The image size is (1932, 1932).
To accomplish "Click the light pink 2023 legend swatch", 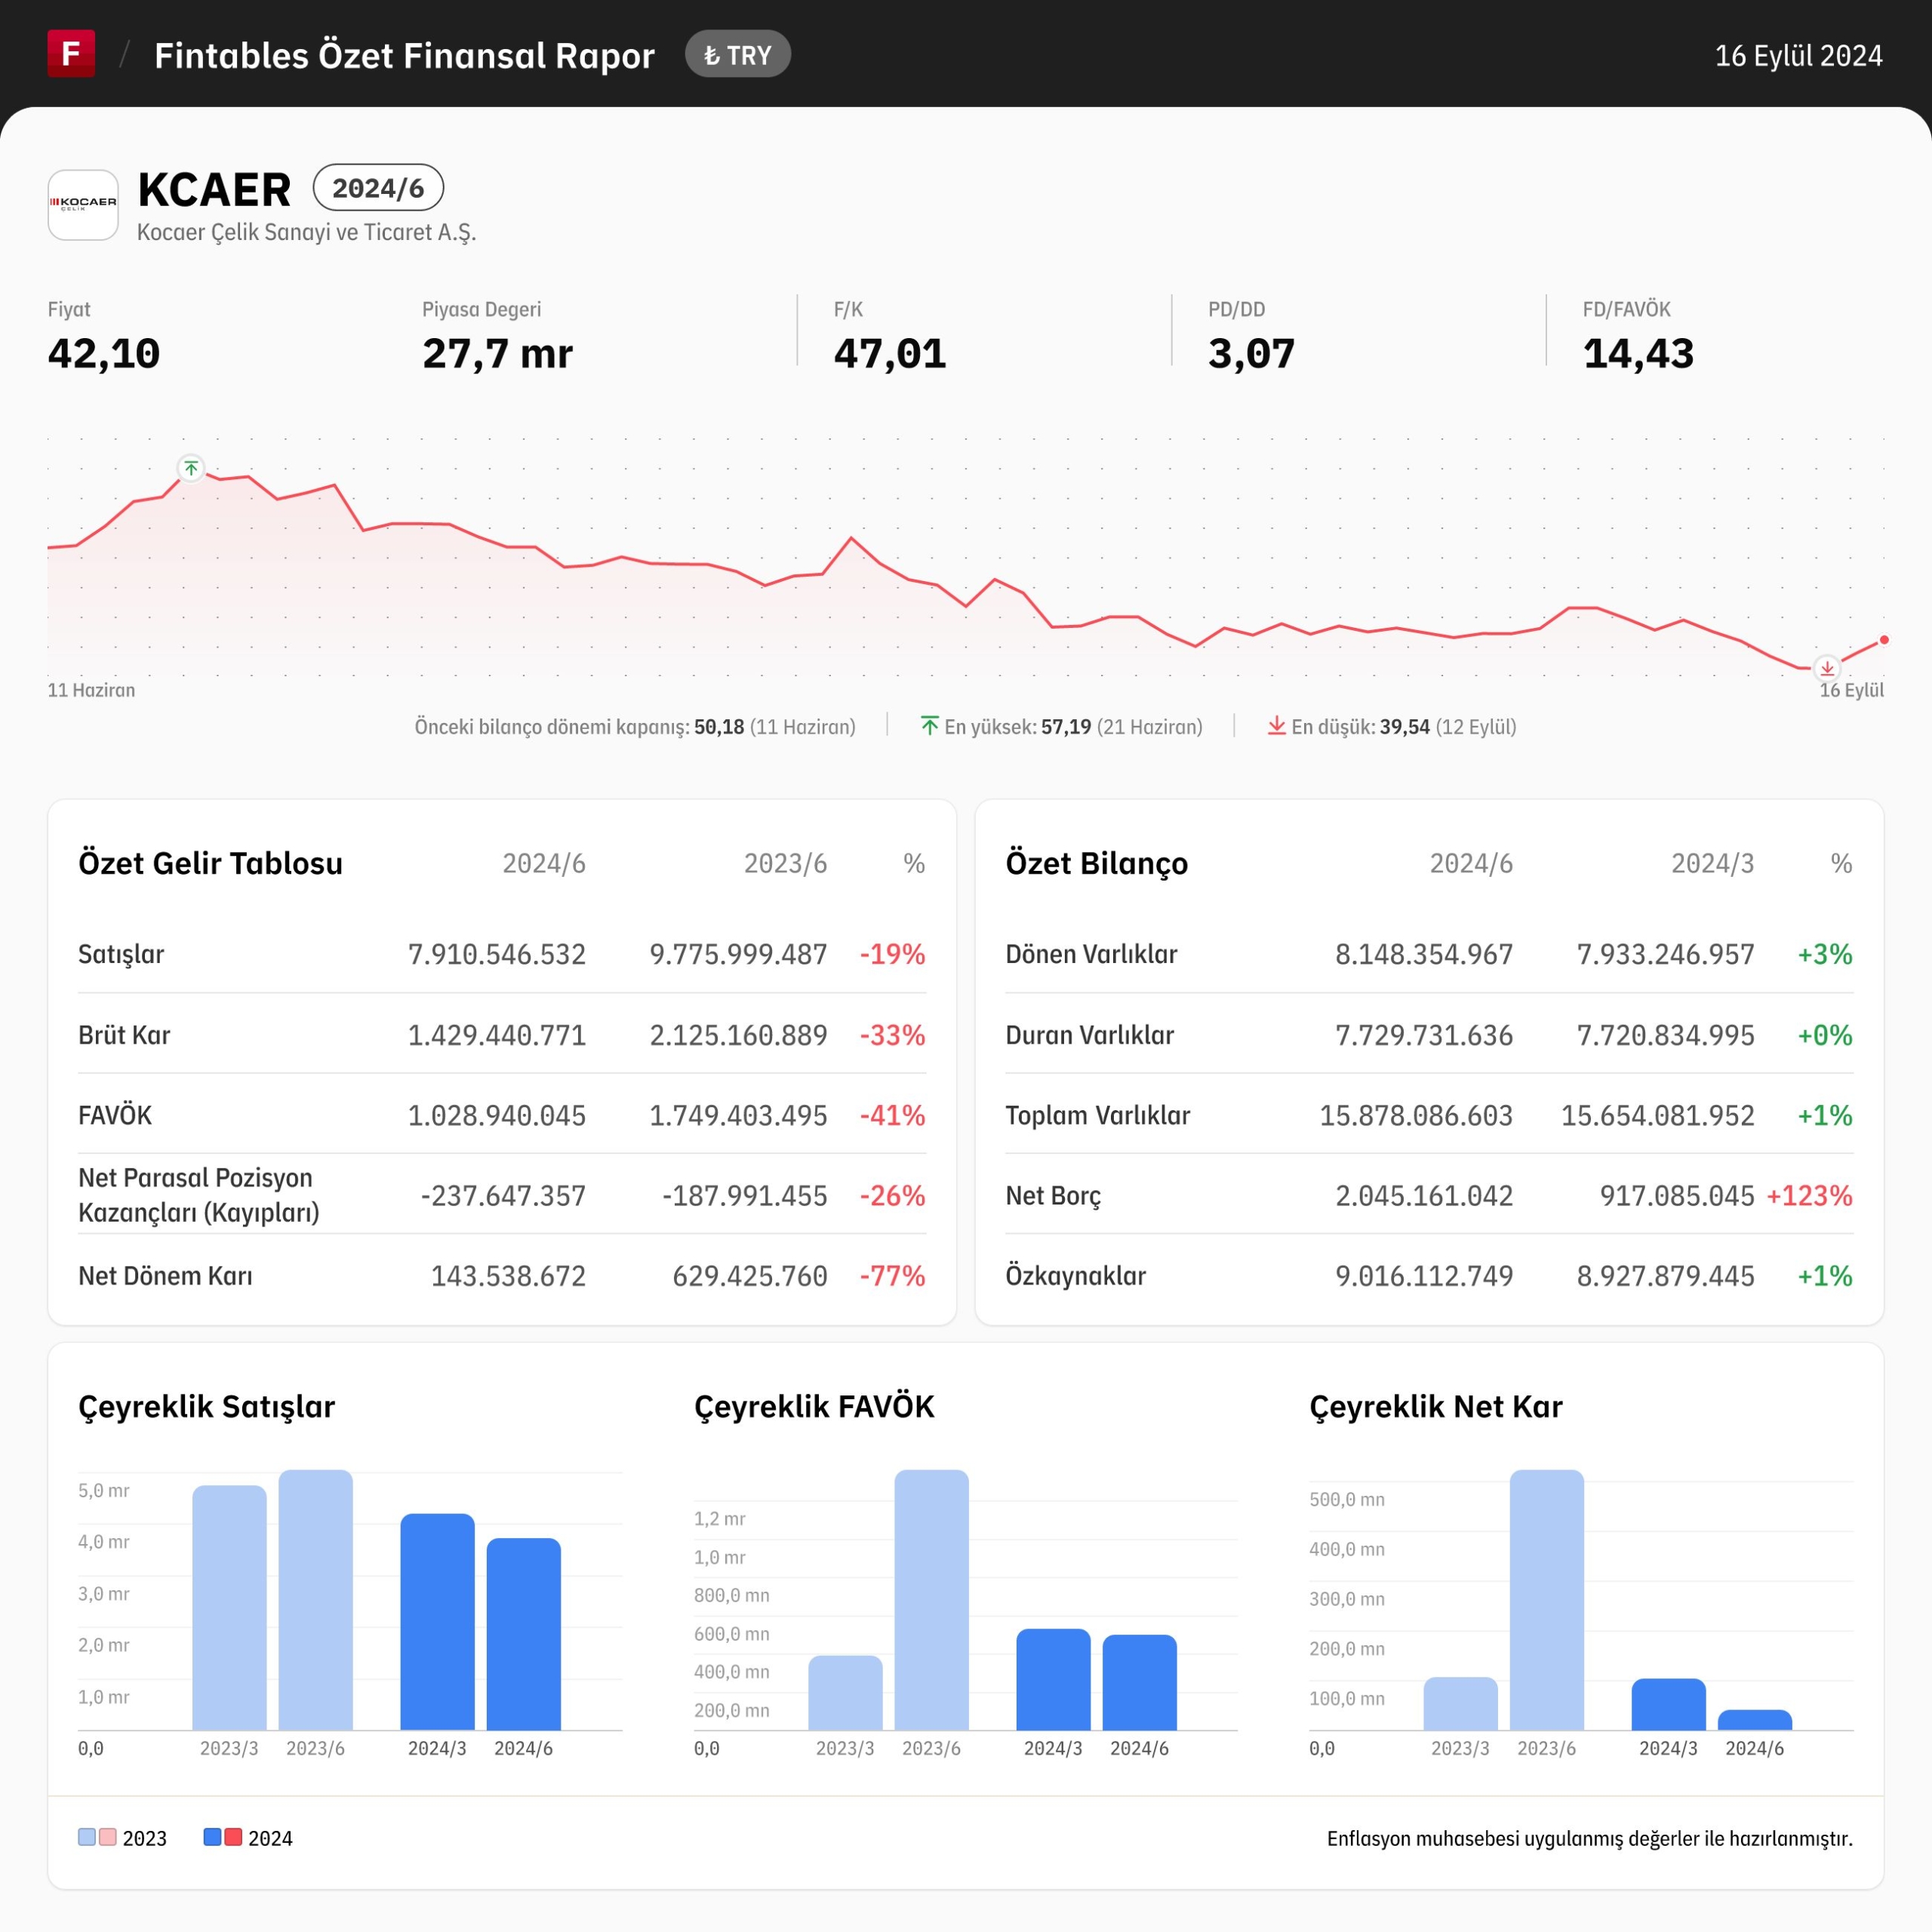I will tap(108, 1837).
